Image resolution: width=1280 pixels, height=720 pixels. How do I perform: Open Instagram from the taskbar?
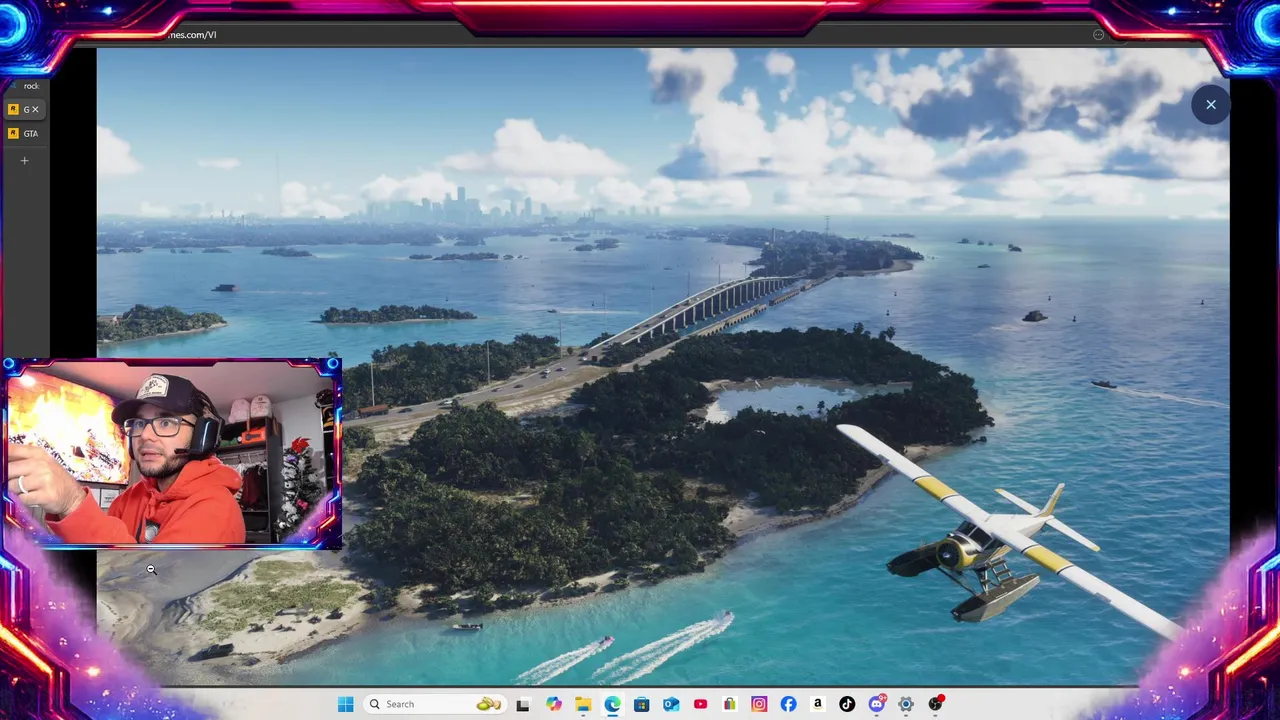pyautogui.click(x=759, y=704)
